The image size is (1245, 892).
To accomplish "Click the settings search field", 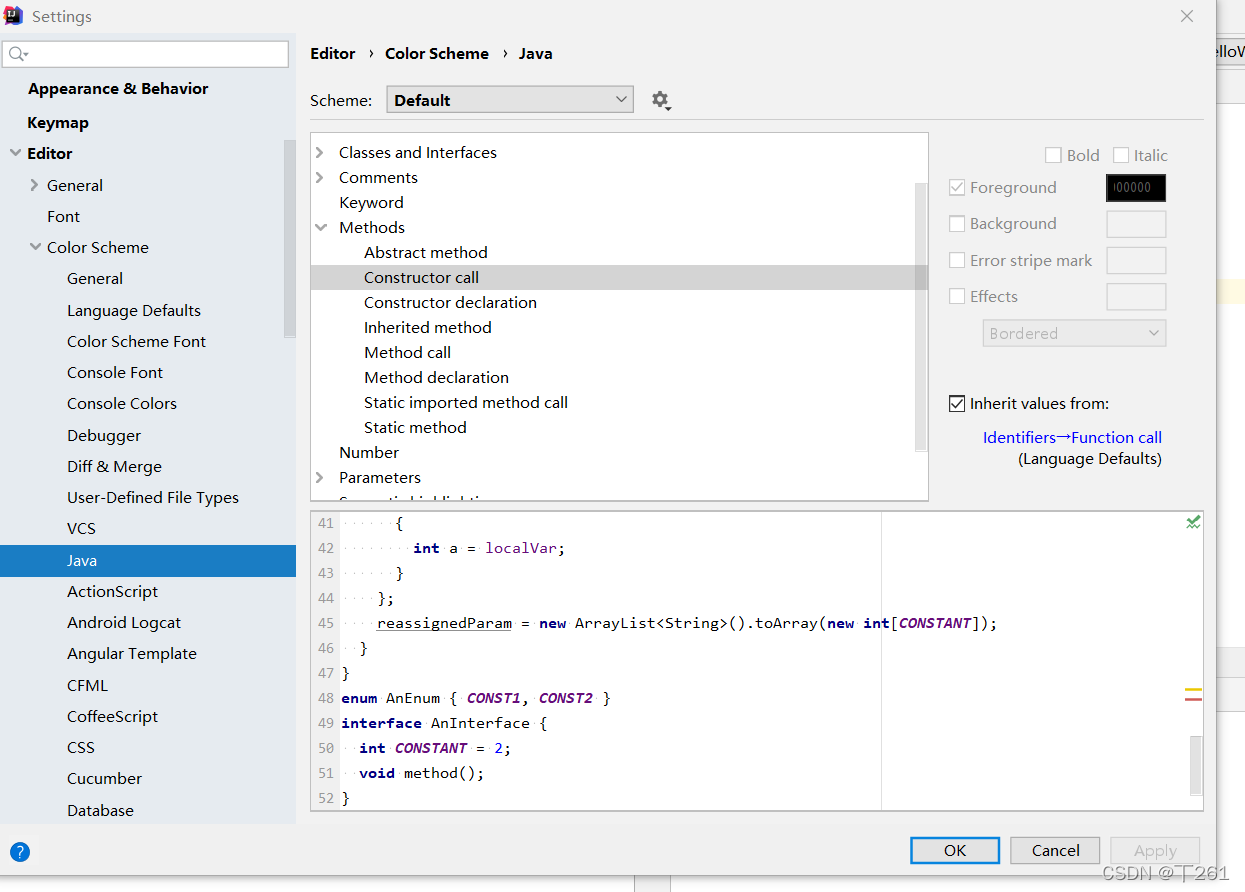I will click(x=146, y=54).
